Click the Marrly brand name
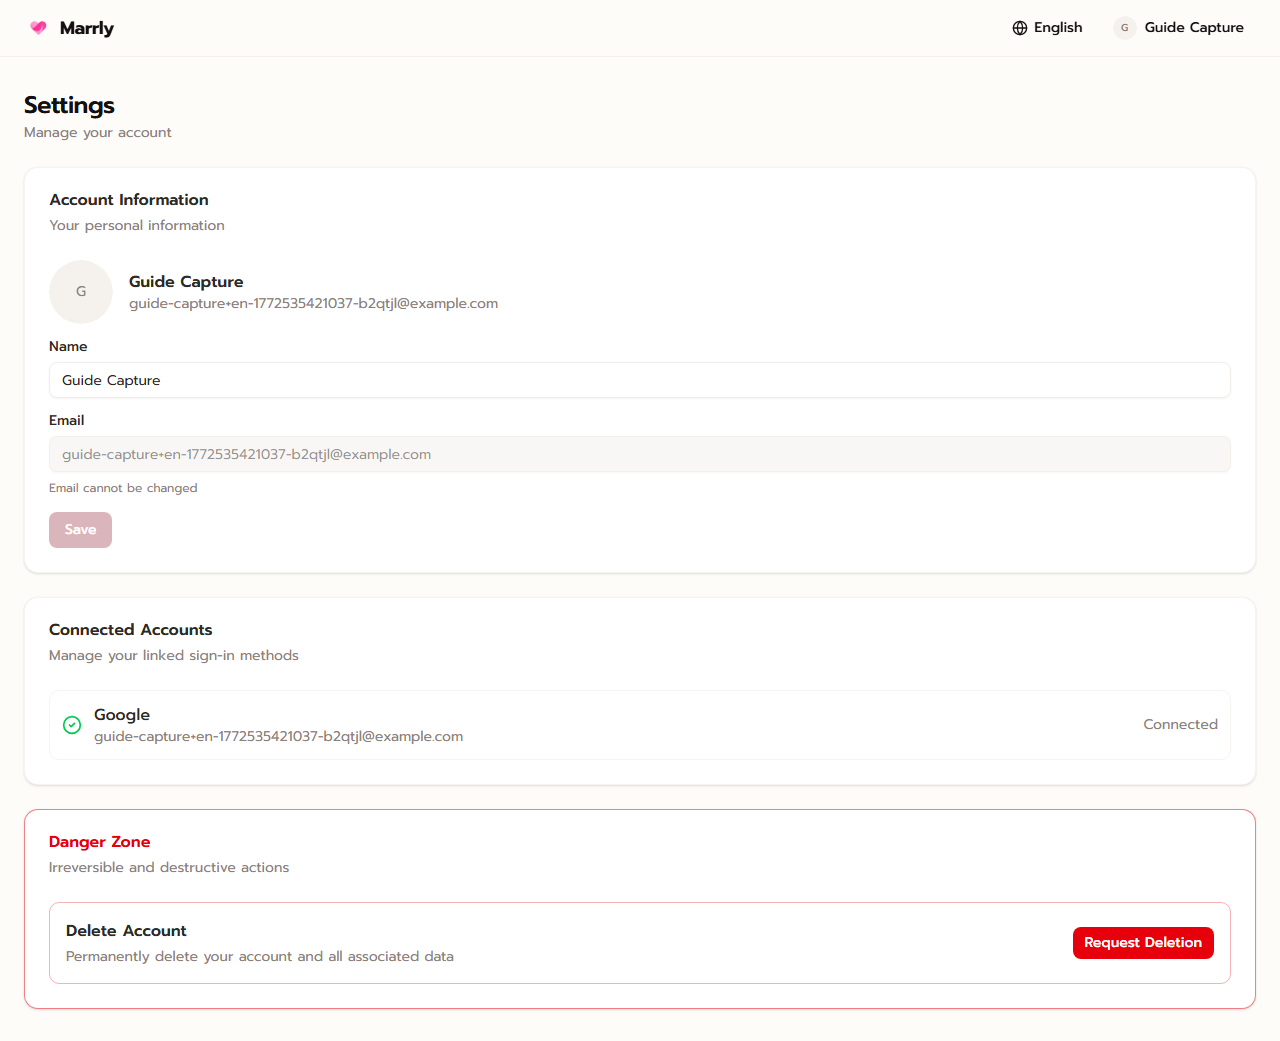 pos(86,28)
